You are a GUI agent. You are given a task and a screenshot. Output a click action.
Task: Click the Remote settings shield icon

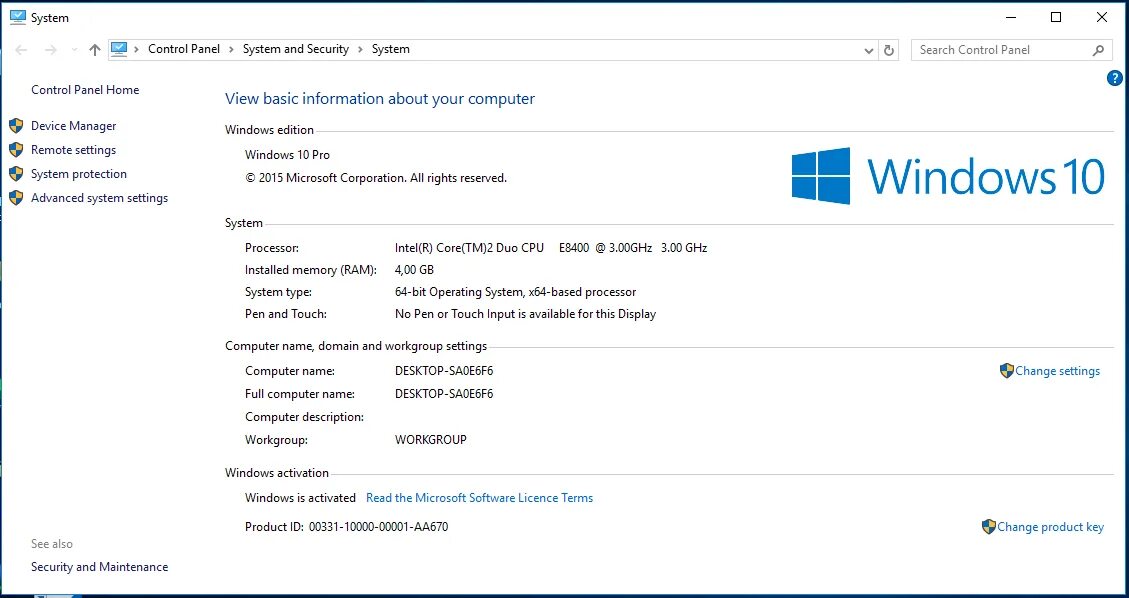point(16,150)
